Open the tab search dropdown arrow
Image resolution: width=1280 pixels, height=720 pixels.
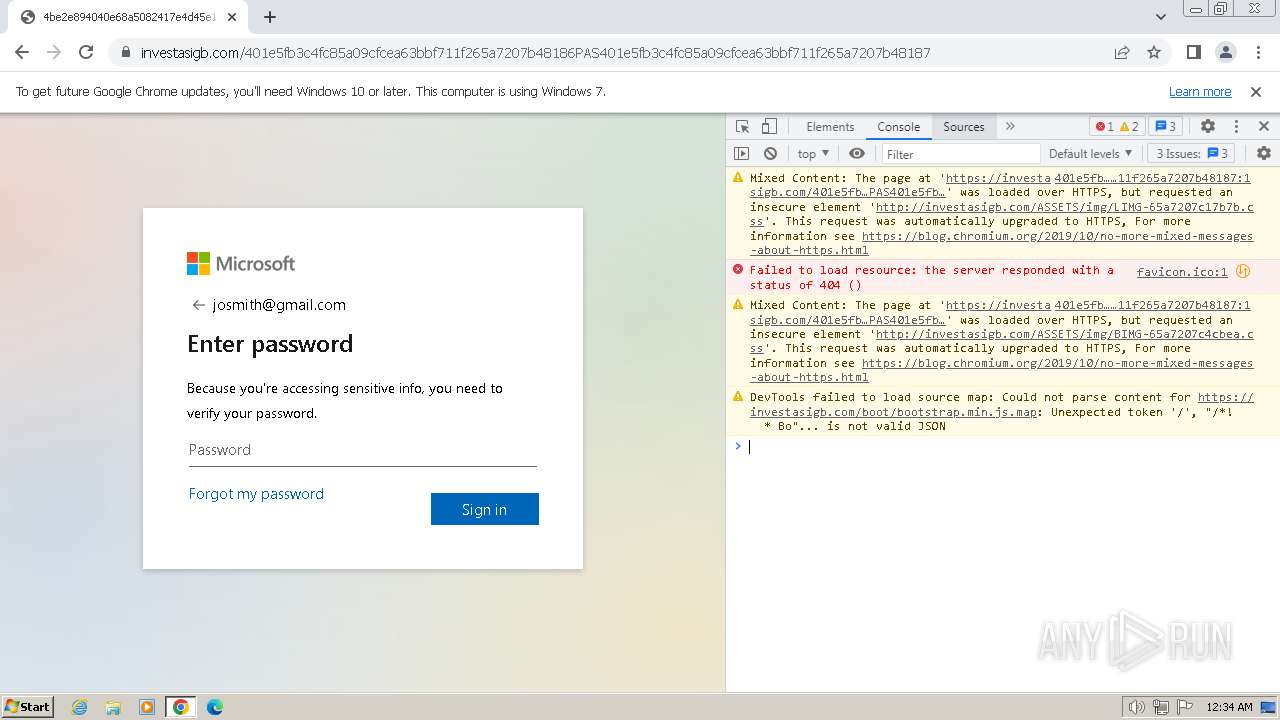point(1160,17)
